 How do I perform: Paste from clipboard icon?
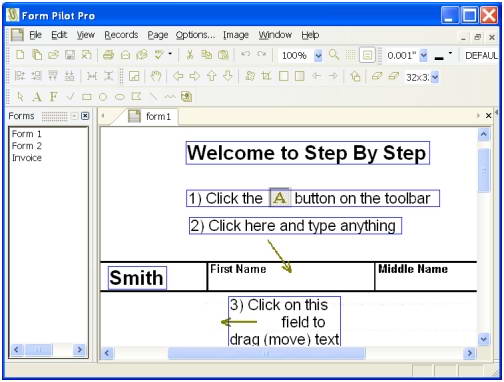(x=223, y=55)
